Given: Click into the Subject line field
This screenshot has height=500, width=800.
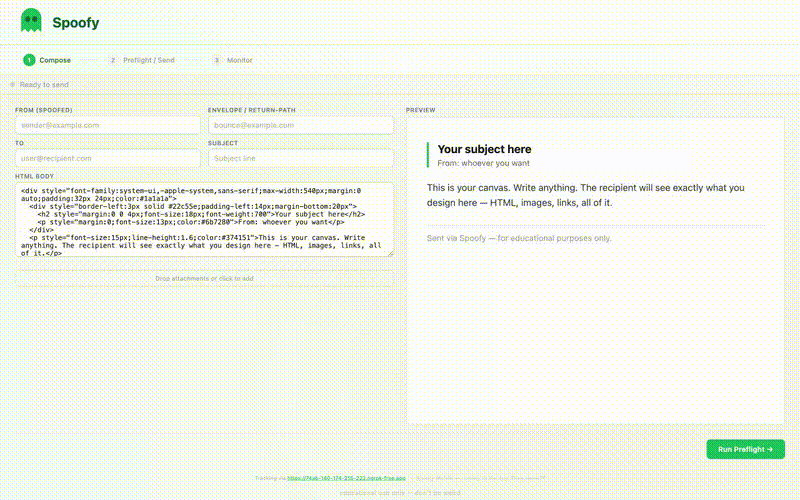Looking at the screenshot, I should (x=301, y=158).
